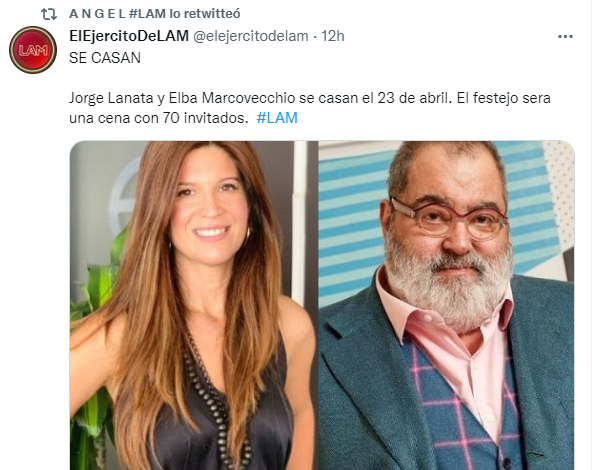596x470 pixels.
Task: Click the #LAM text in retweeted line
Action: tap(147, 14)
